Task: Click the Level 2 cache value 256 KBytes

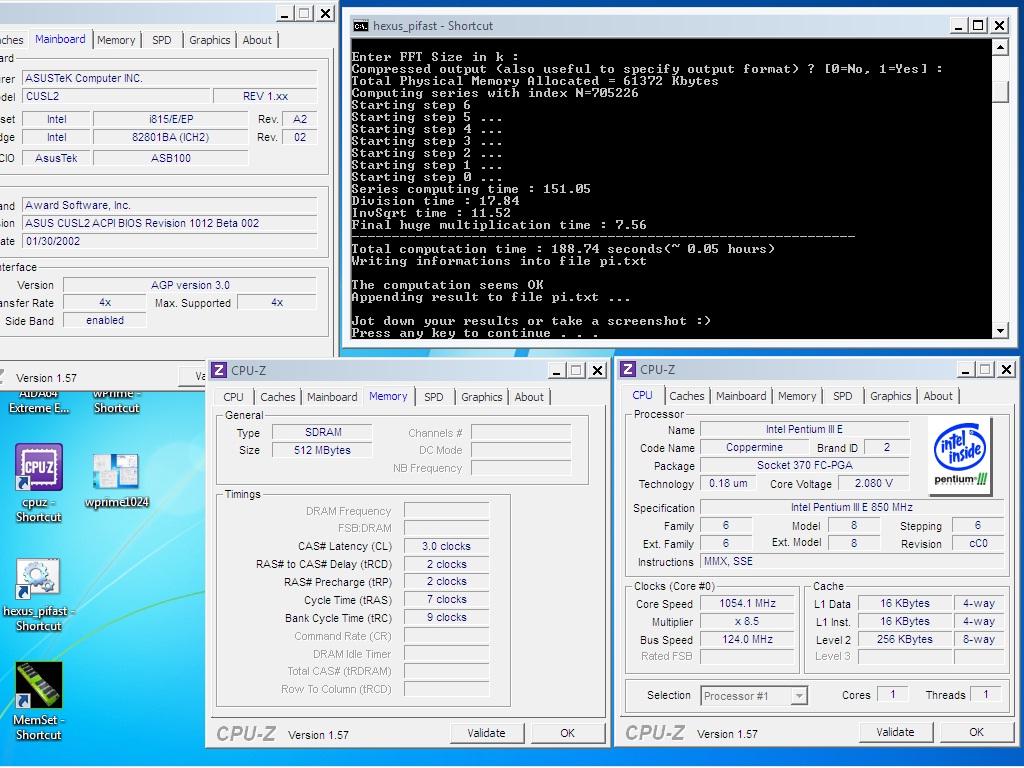Action: 904,639
